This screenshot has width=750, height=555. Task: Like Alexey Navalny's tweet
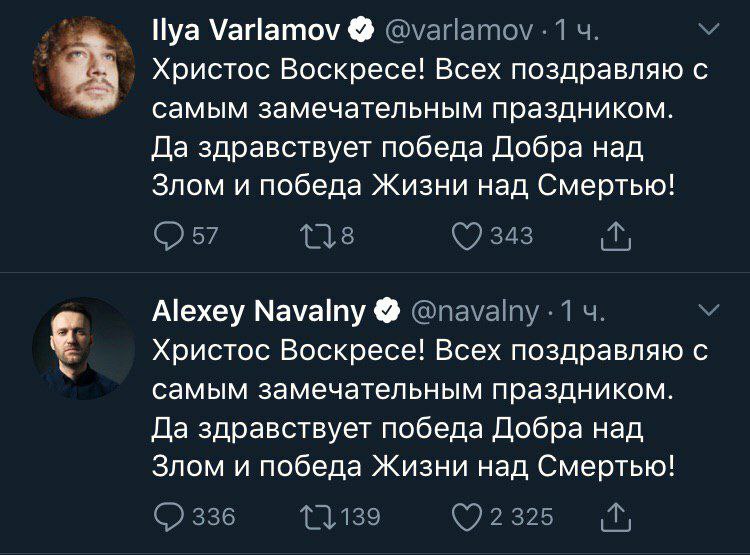pyautogui.click(x=465, y=516)
